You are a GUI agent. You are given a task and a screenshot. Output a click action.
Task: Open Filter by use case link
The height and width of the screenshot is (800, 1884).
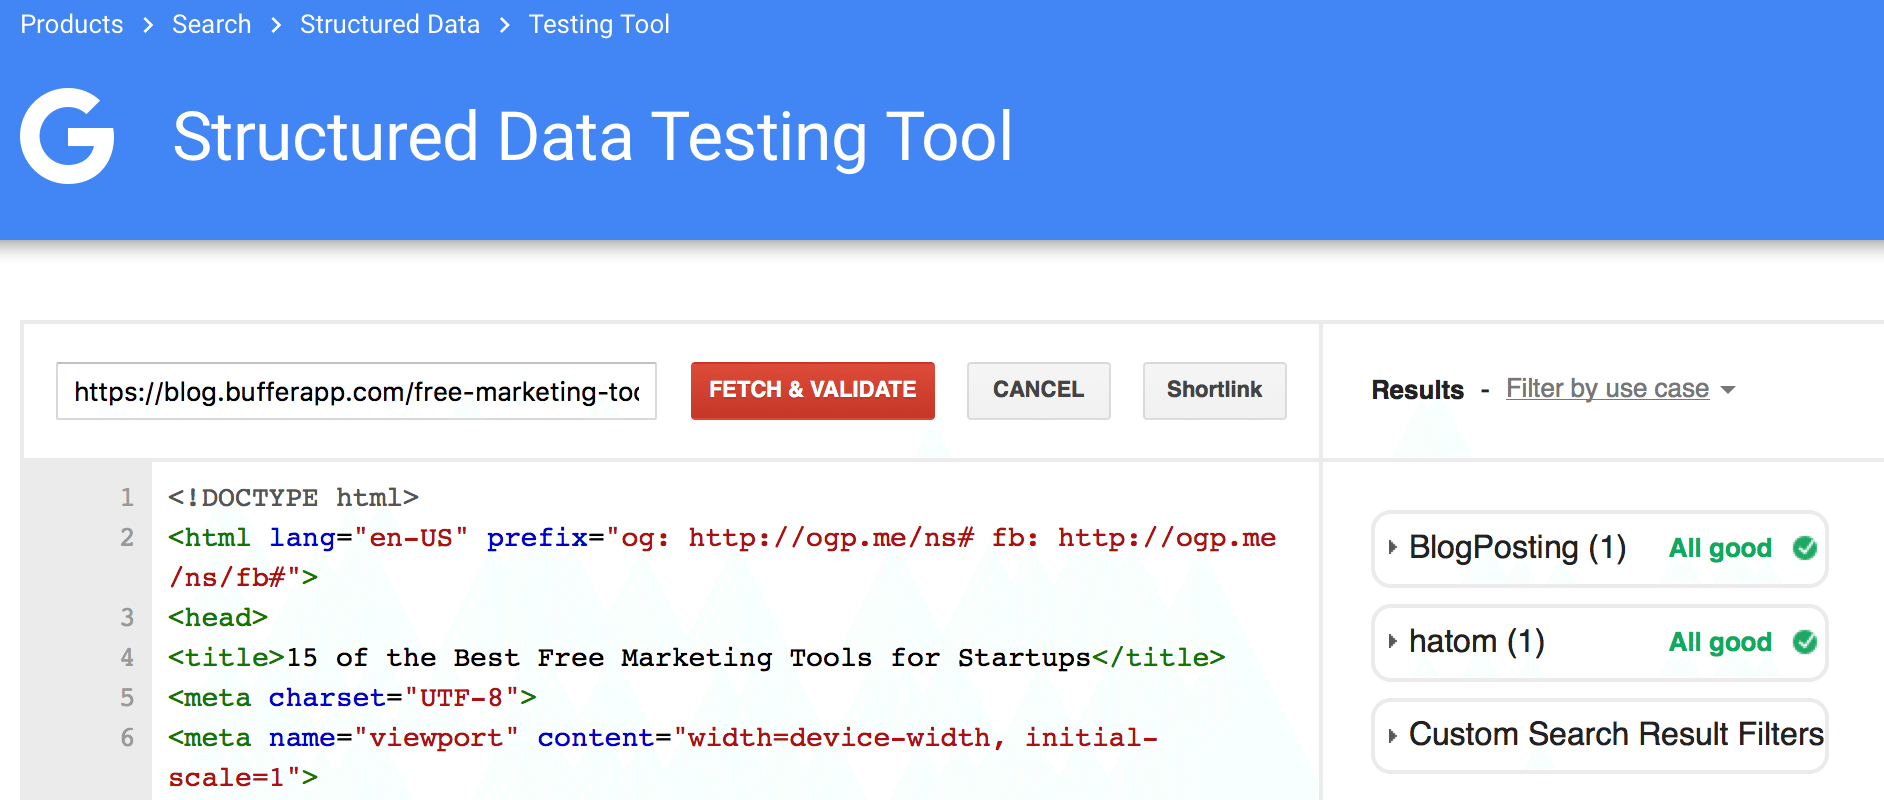point(1607,389)
